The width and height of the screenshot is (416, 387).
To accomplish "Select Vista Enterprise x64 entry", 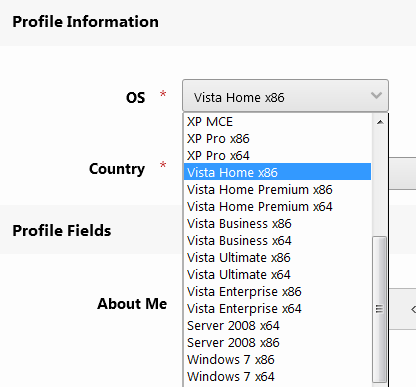I will pyautogui.click(x=277, y=308).
